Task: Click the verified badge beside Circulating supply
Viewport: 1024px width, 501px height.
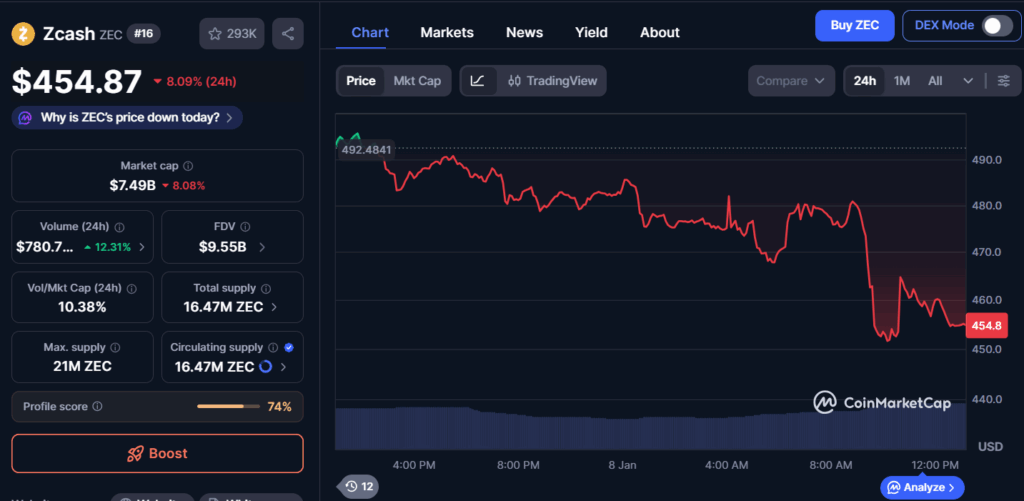Action: pos(289,347)
